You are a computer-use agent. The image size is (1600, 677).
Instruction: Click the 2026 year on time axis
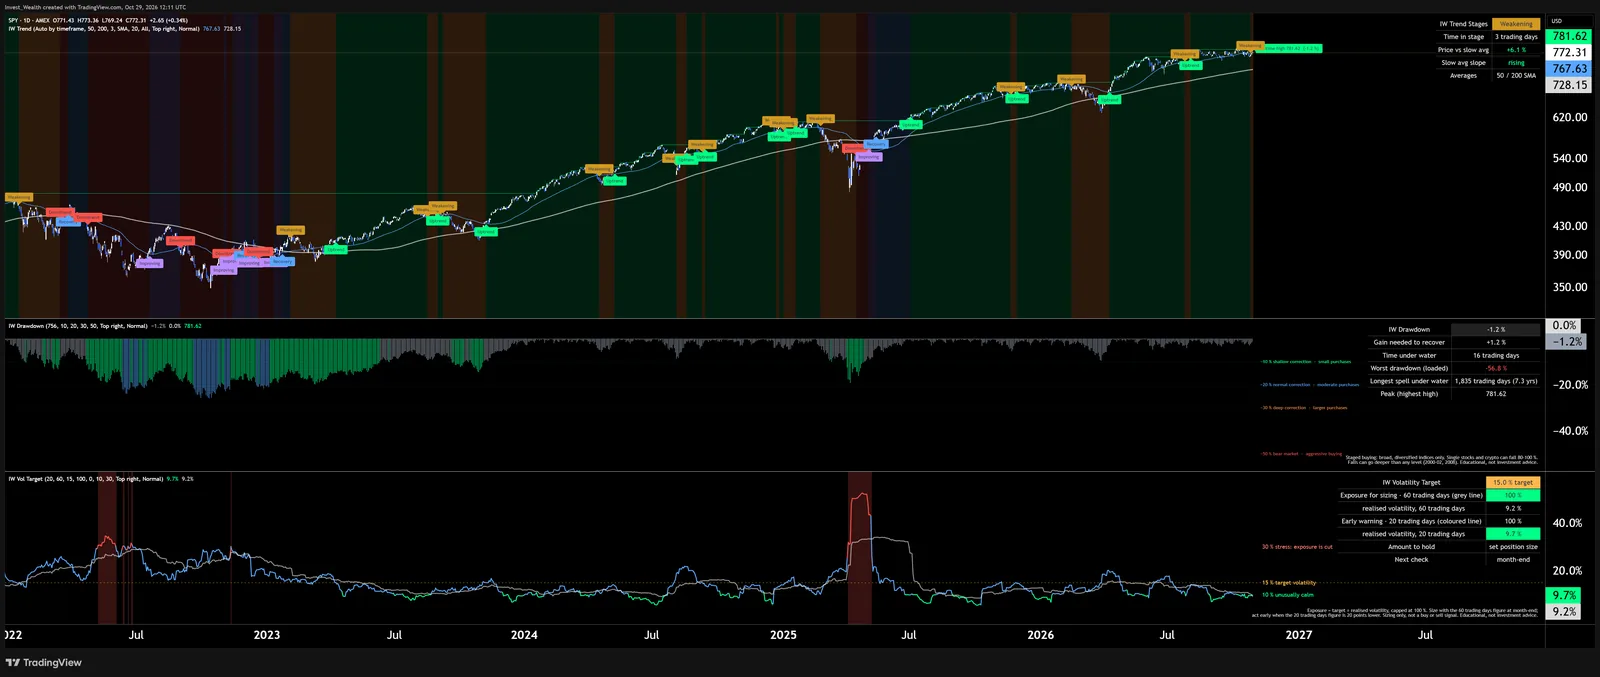(x=1040, y=635)
